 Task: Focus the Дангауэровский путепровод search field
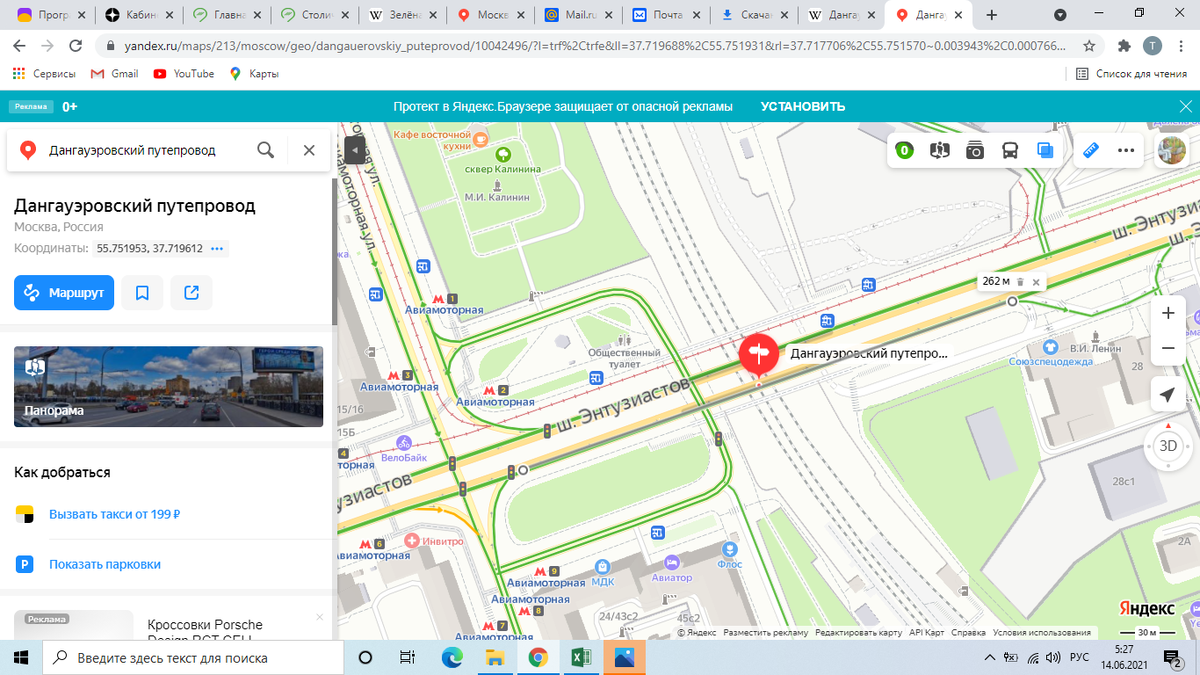(132, 150)
